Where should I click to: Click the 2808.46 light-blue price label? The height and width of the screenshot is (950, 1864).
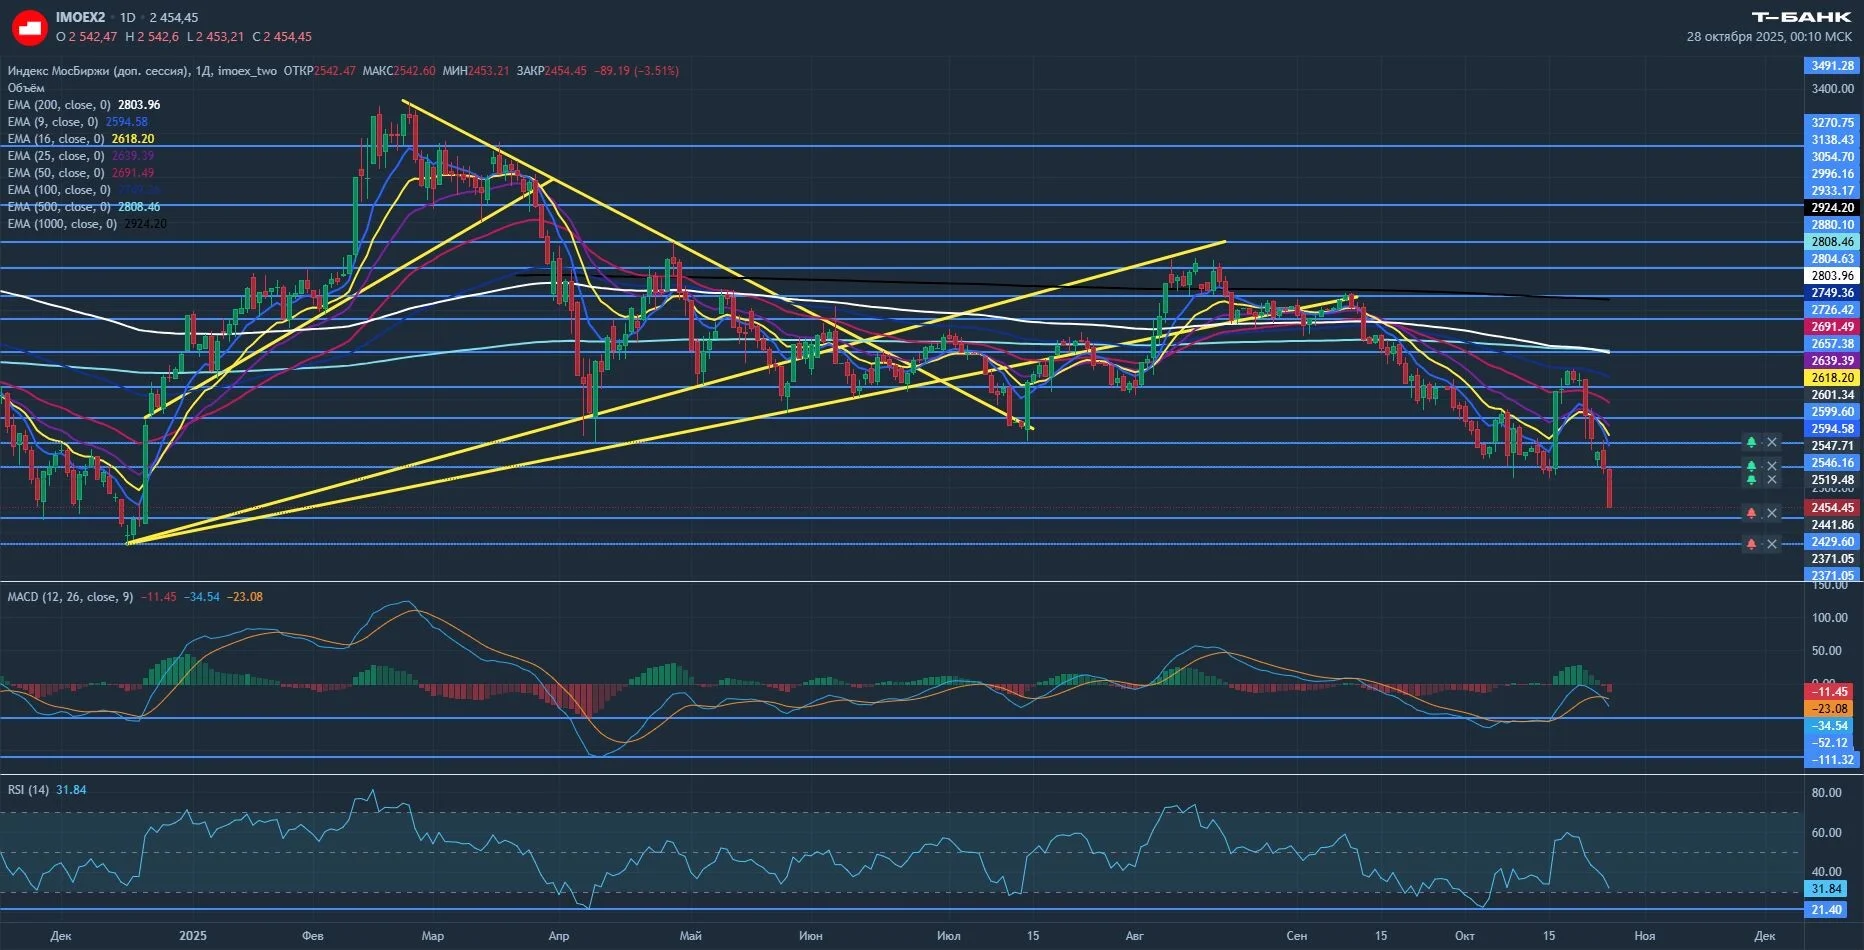[1832, 242]
